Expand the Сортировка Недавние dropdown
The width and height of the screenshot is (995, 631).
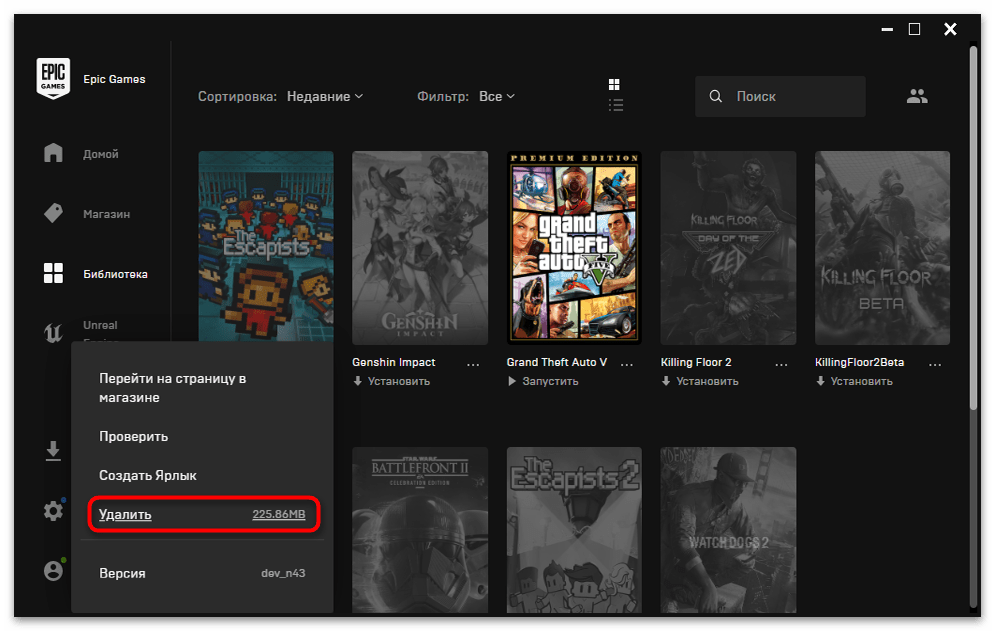pyautogui.click(x=325, y=96)
